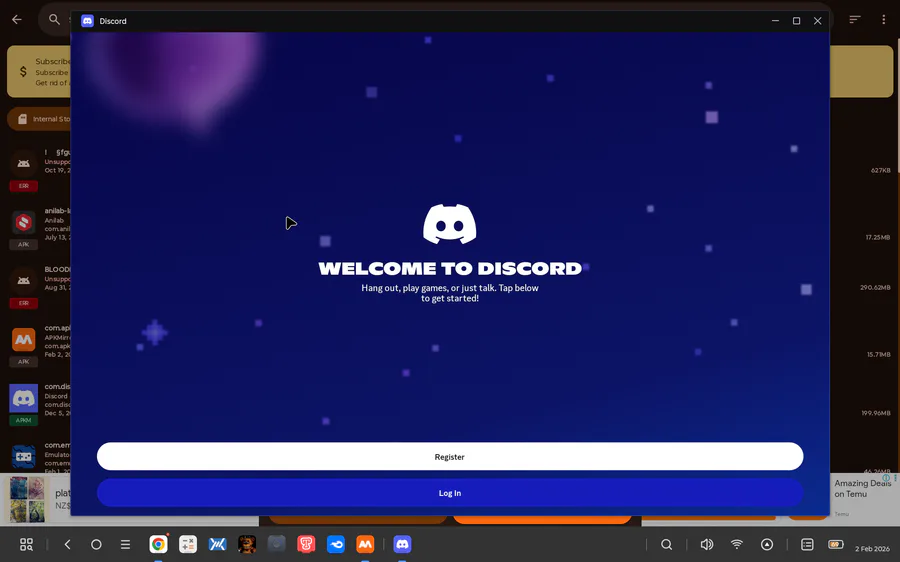Click the taskbar Recents three-line icon

pos(125,544)
